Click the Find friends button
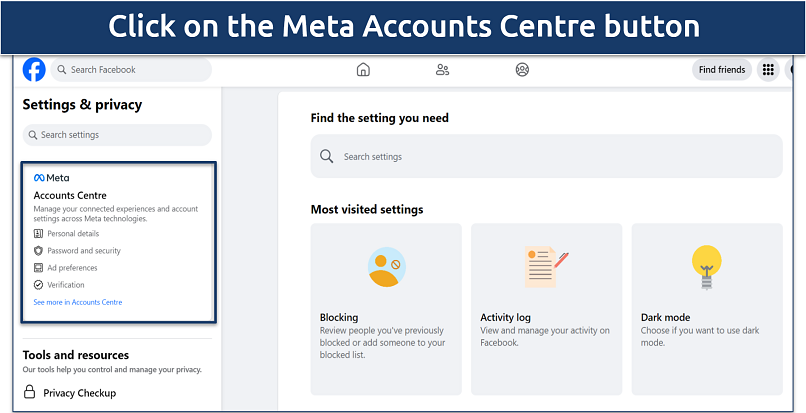The width and height of the screenshot is (806, 413). [722, 70]
